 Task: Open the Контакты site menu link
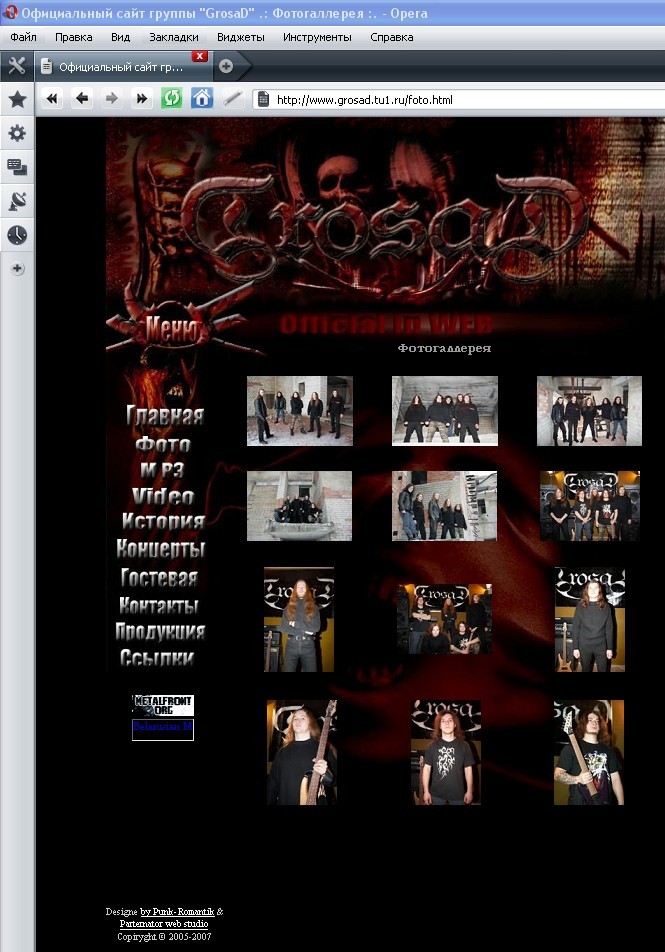coord(159,605)
